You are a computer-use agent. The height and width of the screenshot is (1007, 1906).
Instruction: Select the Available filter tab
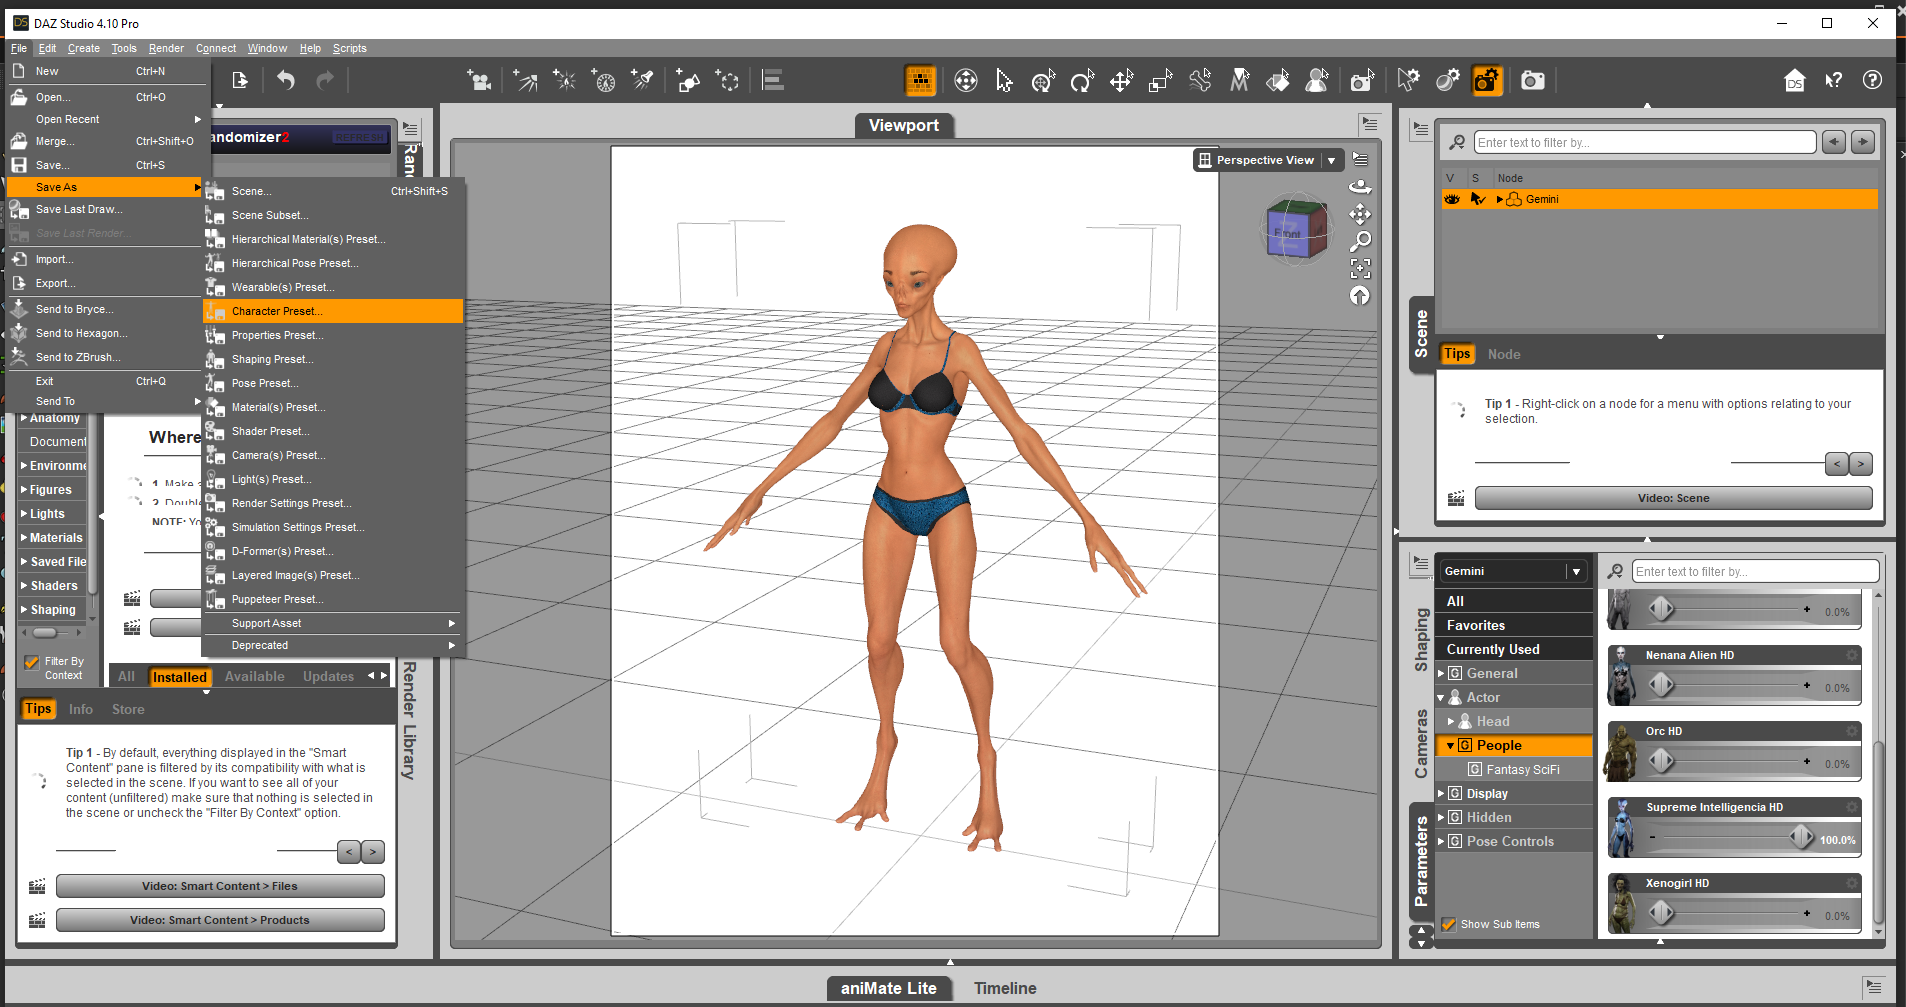255,677
